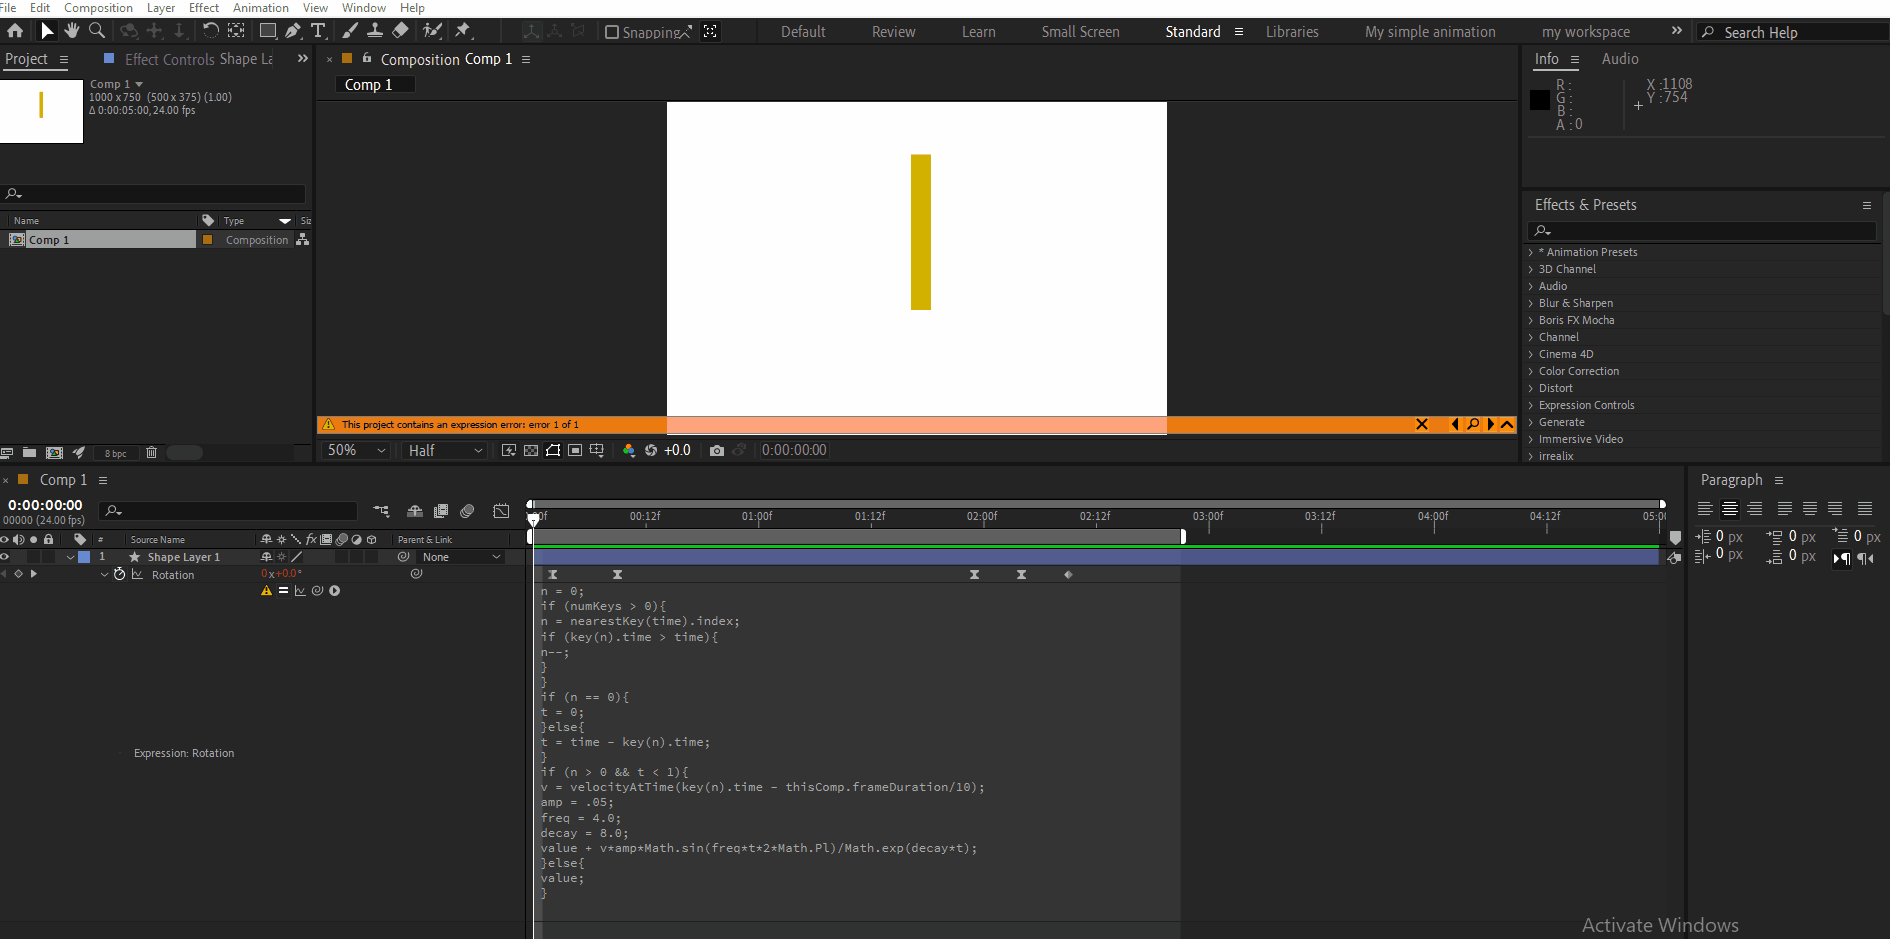
Task: Take a snapshot with the camera icon
Action: (x=717, y=451)
